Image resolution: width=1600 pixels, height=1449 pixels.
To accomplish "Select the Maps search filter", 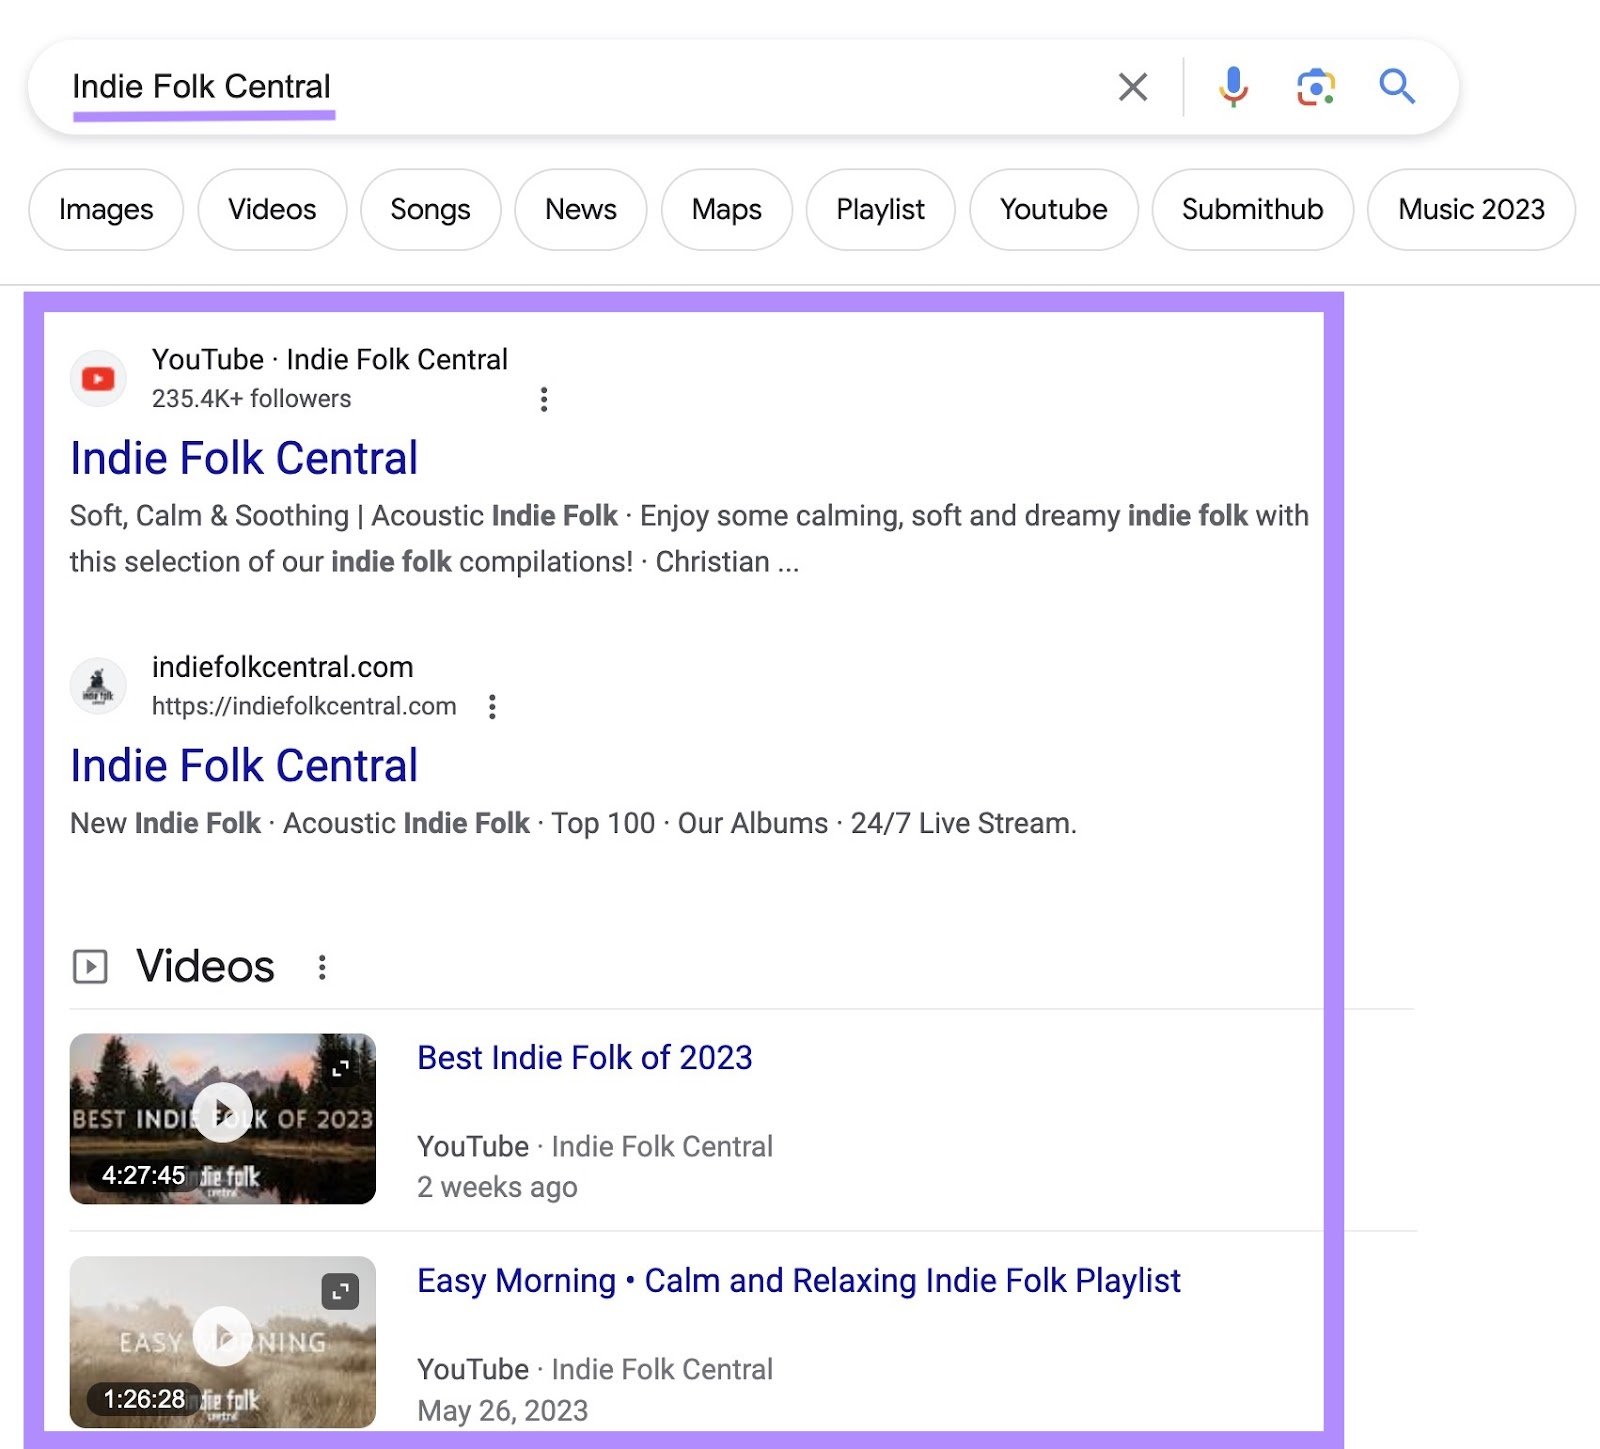I will click(726, 210).
